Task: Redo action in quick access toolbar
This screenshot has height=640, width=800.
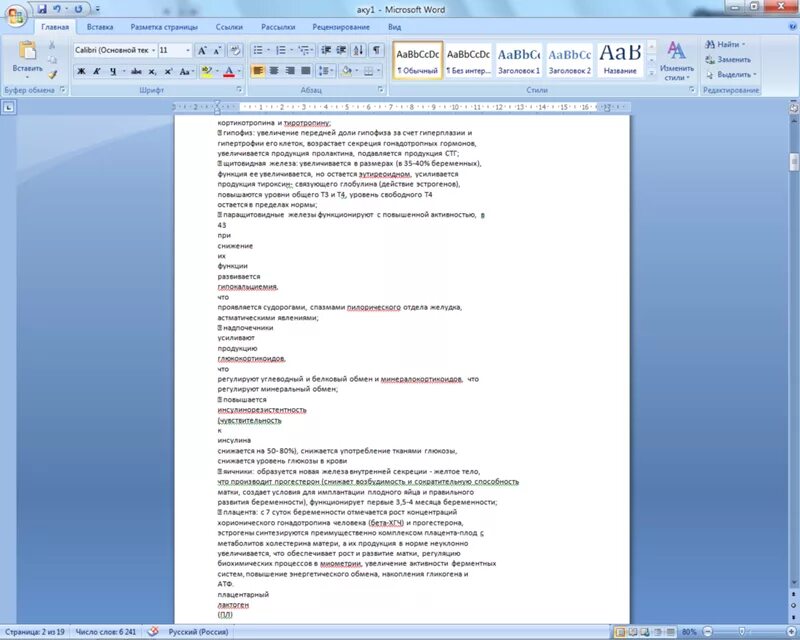Action: click(78, 9)
